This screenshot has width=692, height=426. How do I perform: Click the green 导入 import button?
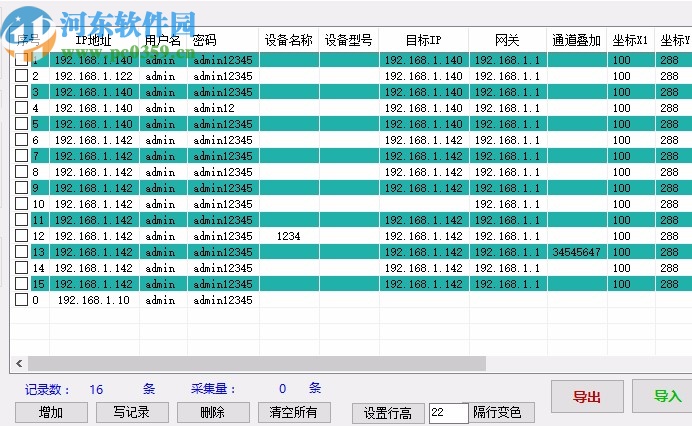coord(662,396)
